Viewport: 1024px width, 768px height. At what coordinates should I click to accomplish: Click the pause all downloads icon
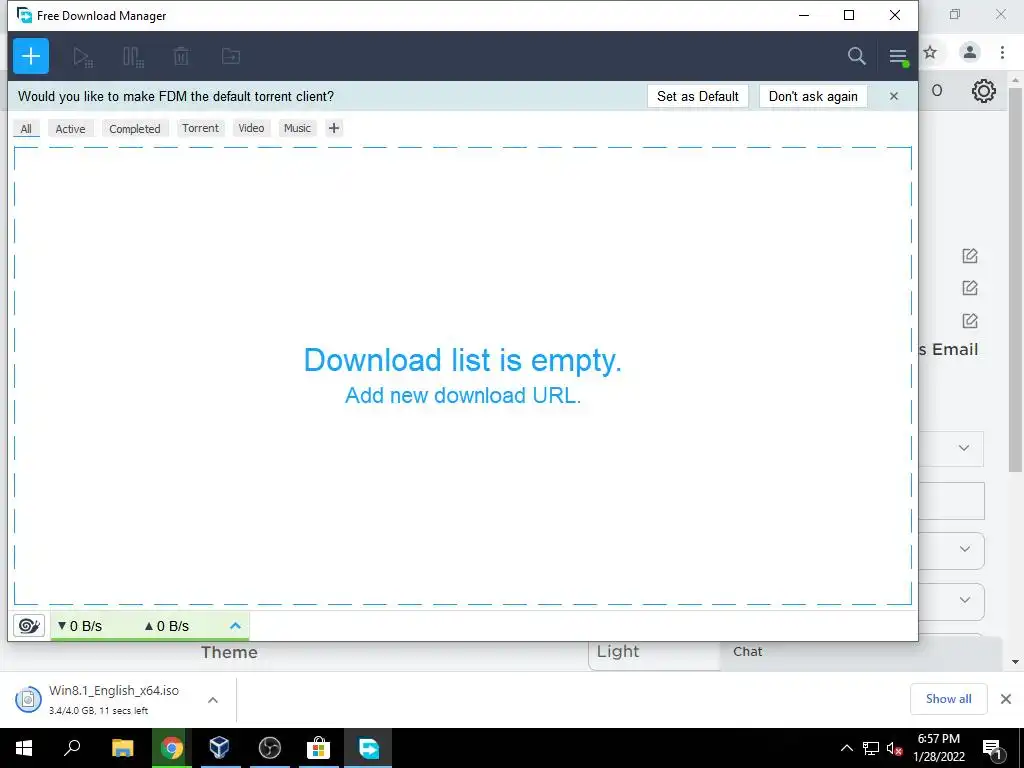[x=133, y=57]
